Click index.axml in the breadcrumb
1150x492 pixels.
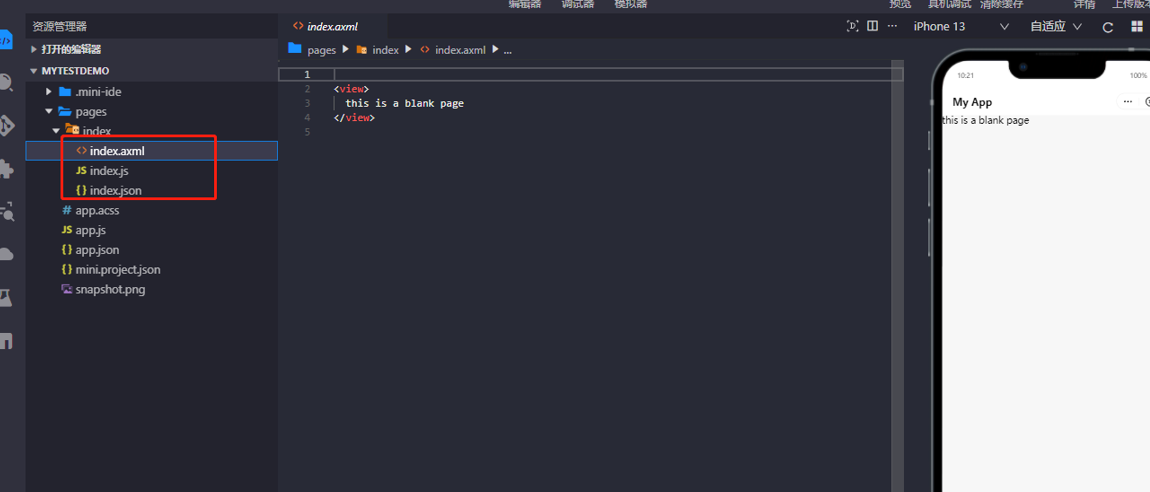pos(460,51)
